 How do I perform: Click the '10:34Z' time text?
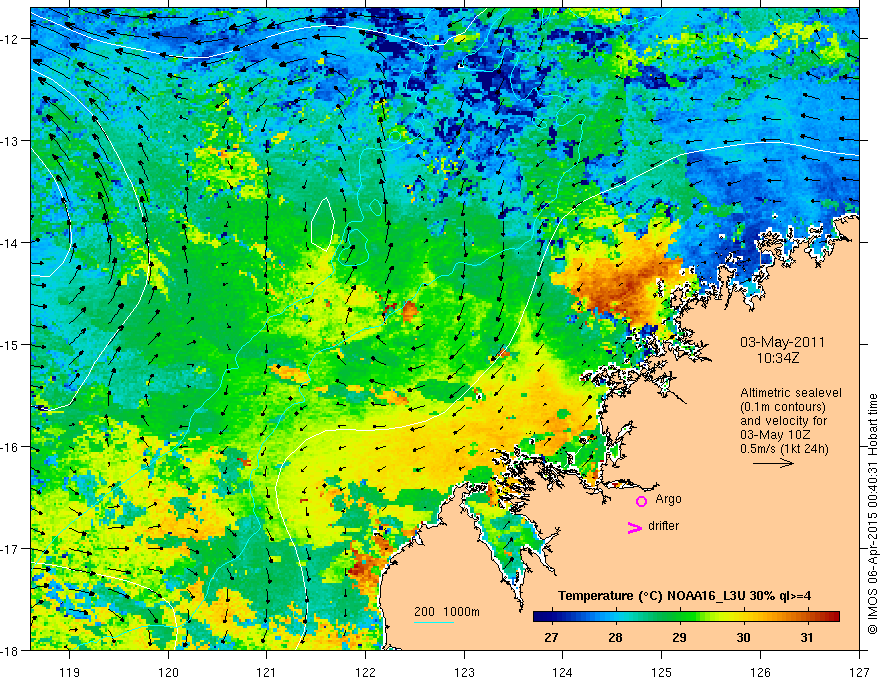(x=777, y=358)
